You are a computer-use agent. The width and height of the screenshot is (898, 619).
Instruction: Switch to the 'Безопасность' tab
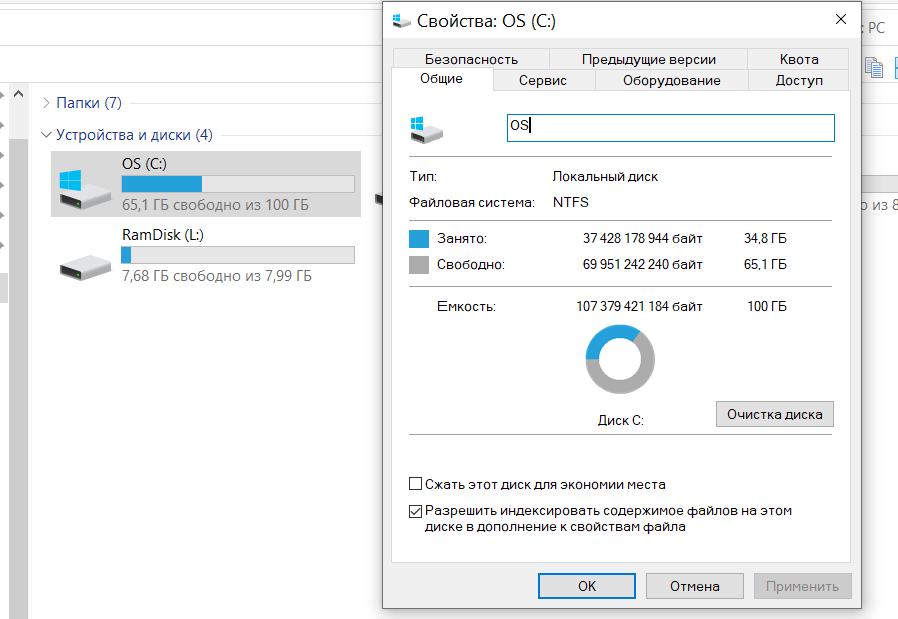[471, 59]
